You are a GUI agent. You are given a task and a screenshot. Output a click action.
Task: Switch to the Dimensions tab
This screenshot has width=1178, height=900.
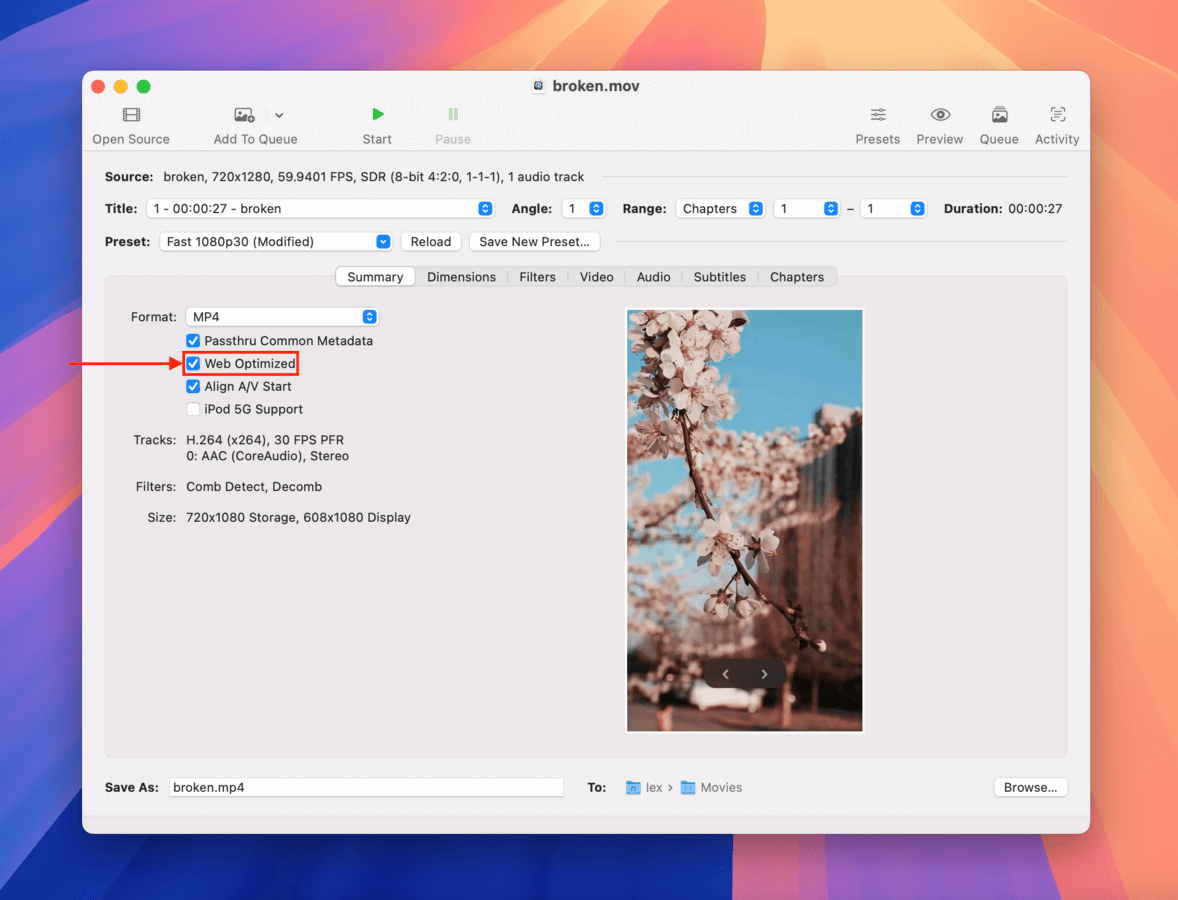point(461,277)
